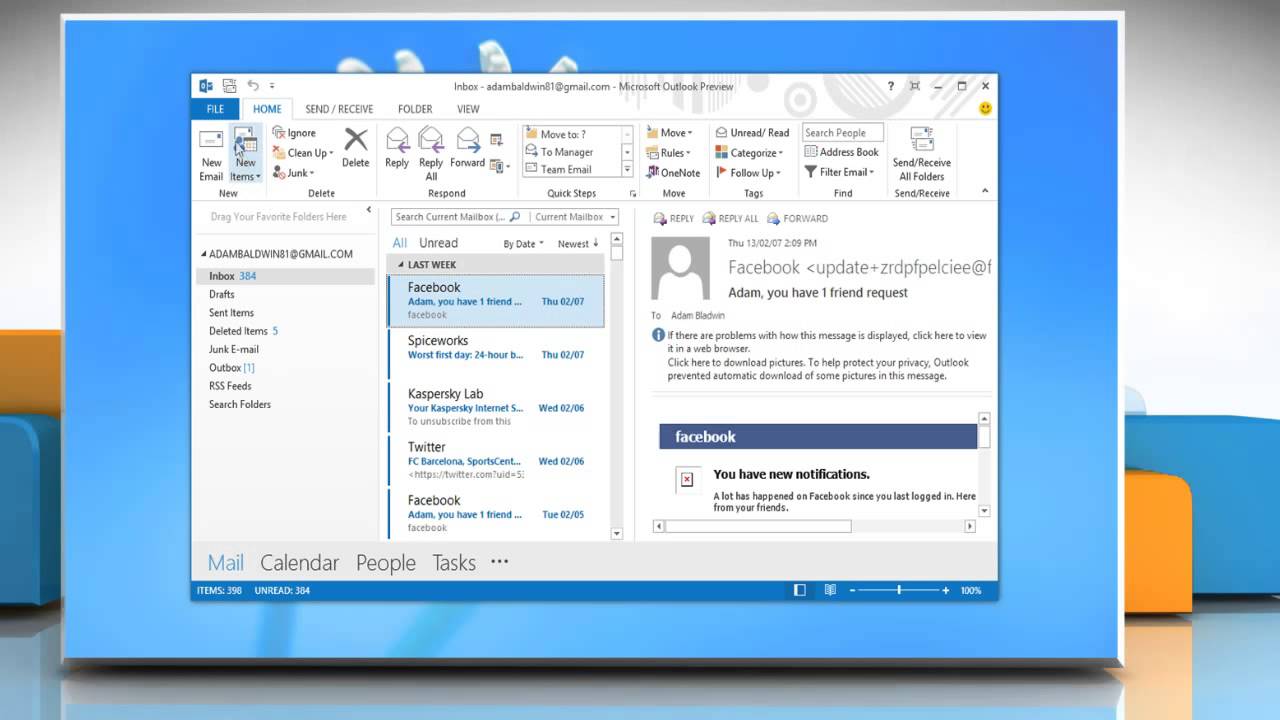Expand the Quick Steps gallery
Viewport: 1280px width, 720px height.
point(627,171)
